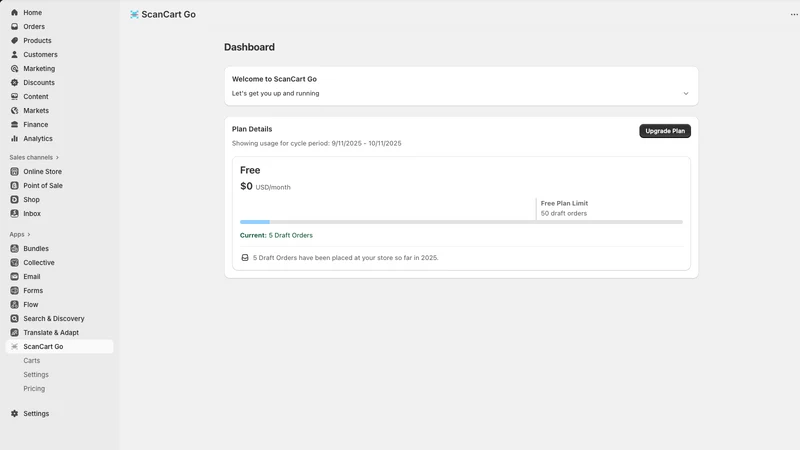Click the Collective app icon
800x450 pixels.
[x=14, y=263]
